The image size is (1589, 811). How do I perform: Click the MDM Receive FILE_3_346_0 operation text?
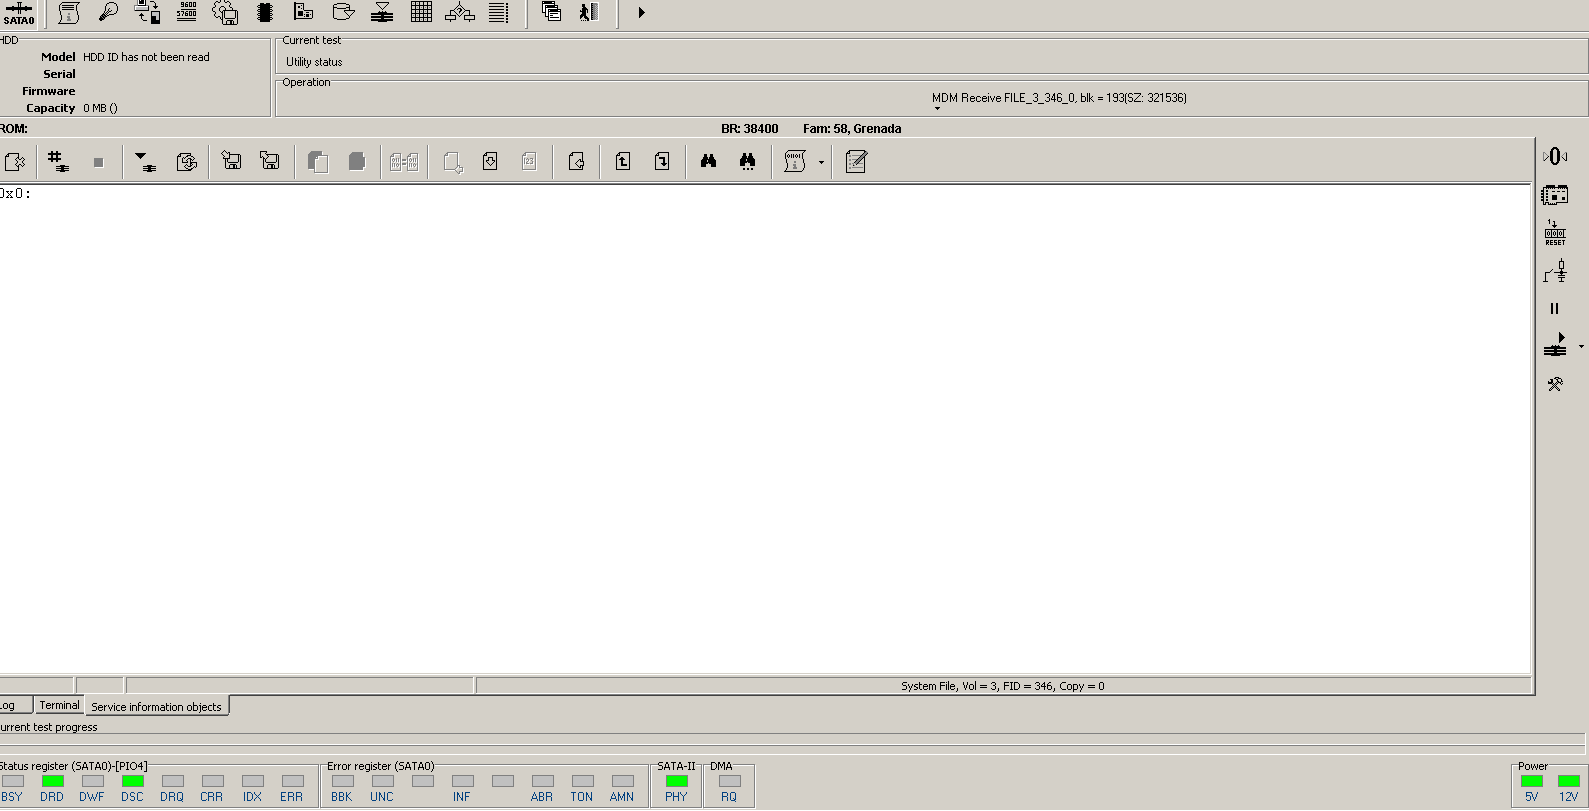[x=1059, y=98]
